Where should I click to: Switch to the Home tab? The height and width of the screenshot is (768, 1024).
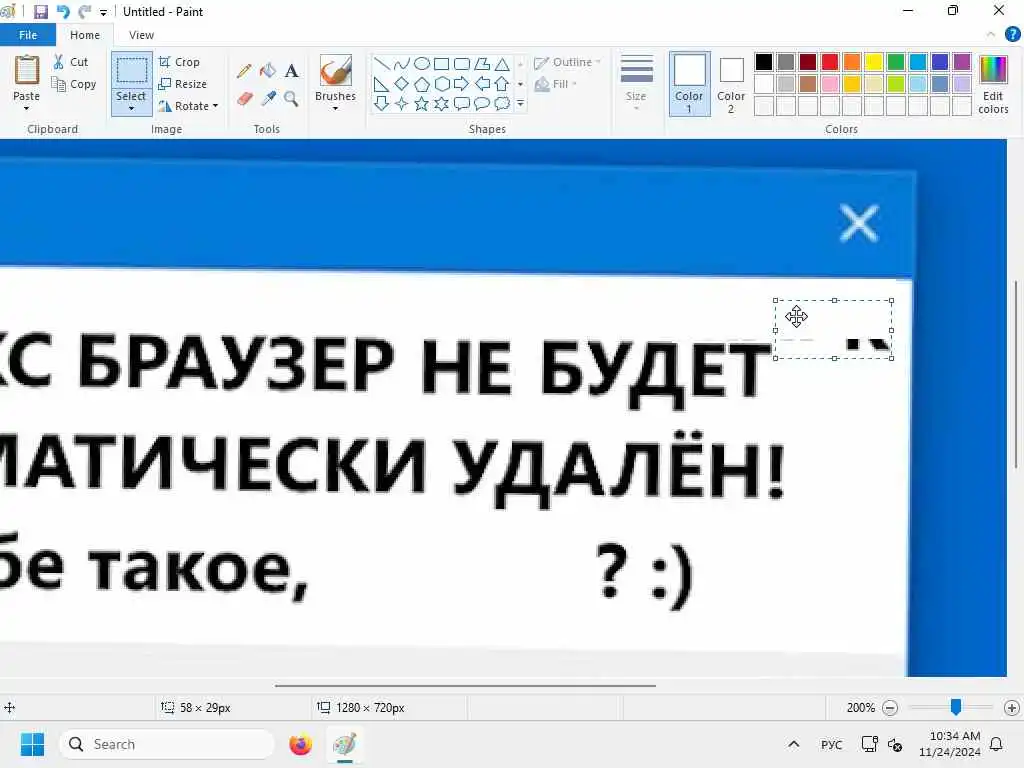[x=85, y=35]
